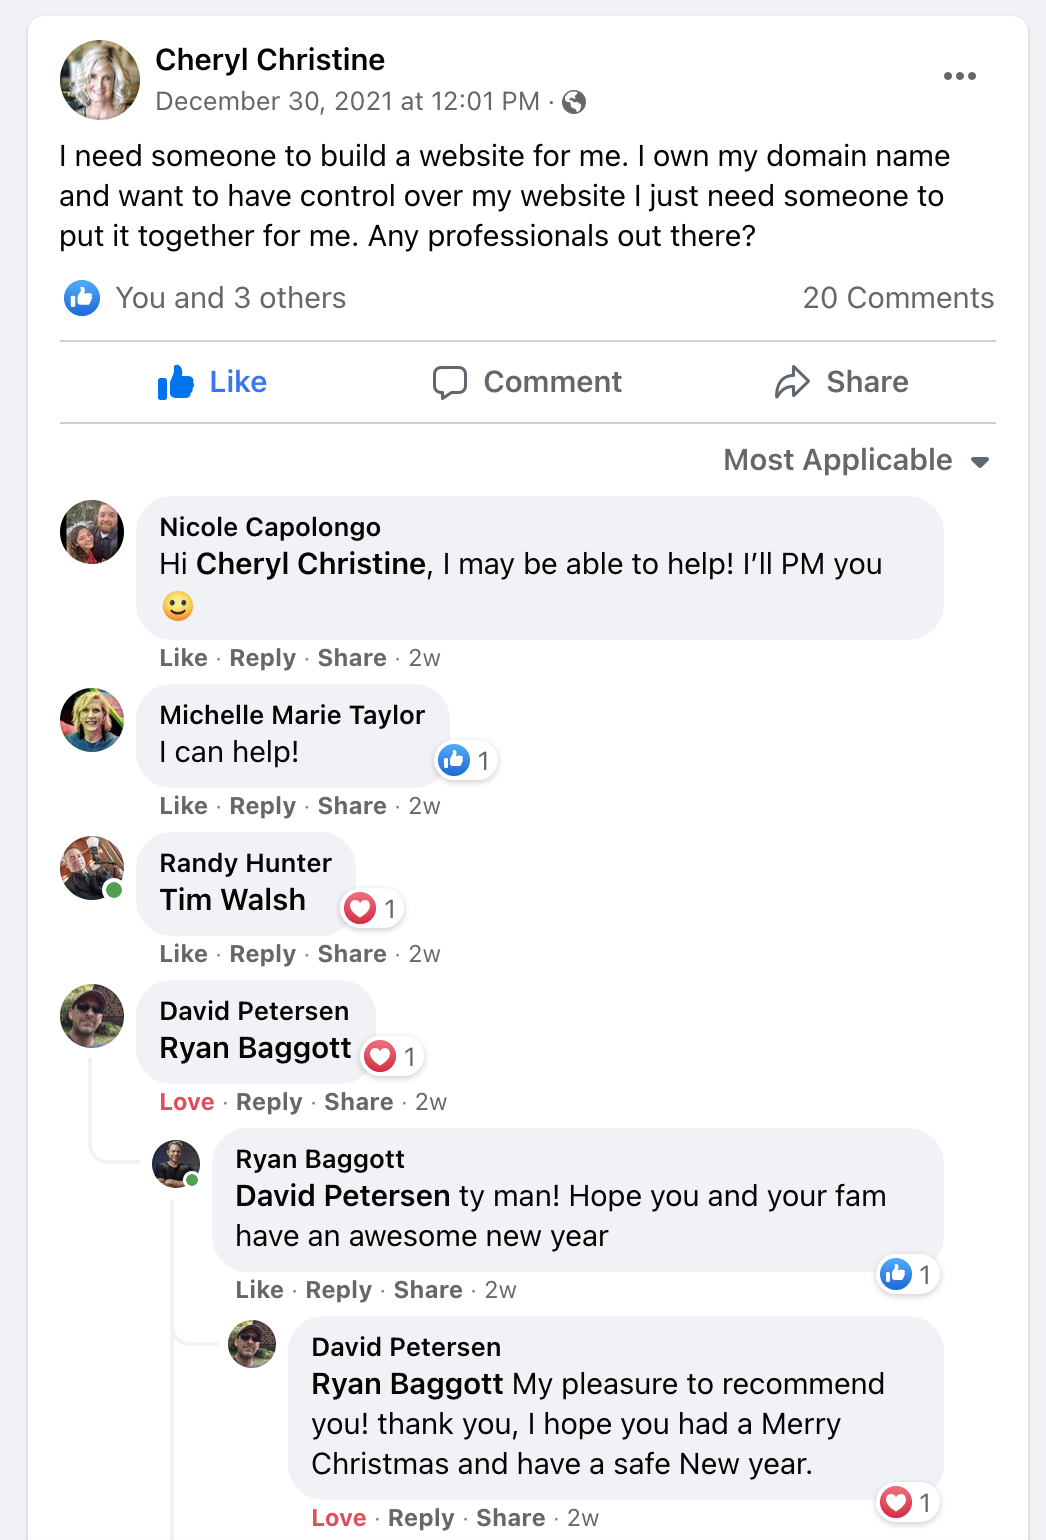The width and height of the screenshot is (1046, 1540).
Task: Toggle Love off on David Petersen's top comment
Action: (x=187, y=1102)
